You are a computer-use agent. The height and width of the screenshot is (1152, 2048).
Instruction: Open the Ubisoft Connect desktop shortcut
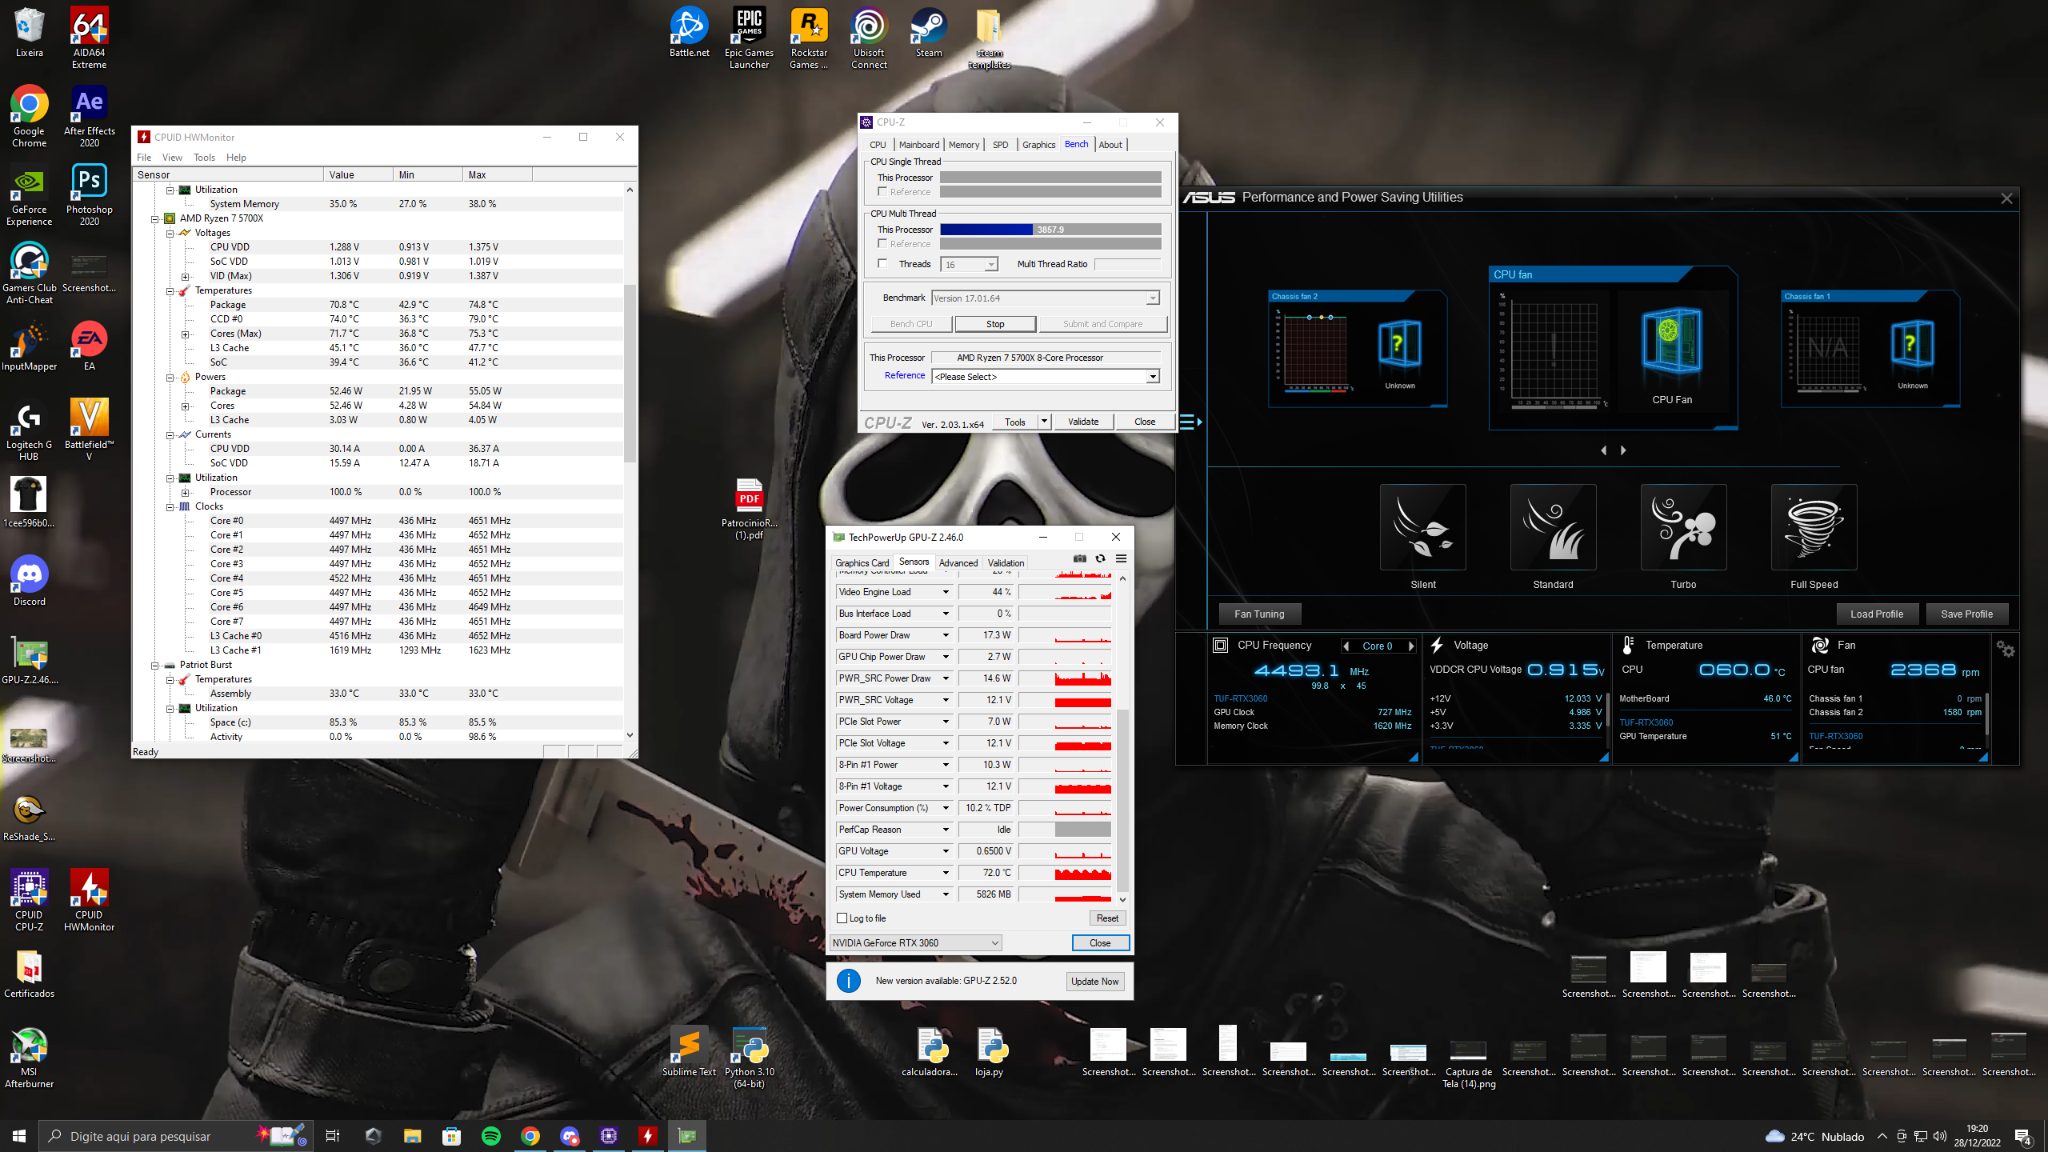(x=869, y=38)
